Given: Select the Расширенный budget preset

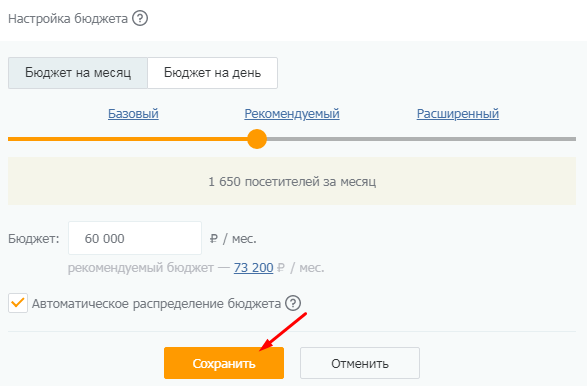Looking at the screenshot, I should (458, 113).
